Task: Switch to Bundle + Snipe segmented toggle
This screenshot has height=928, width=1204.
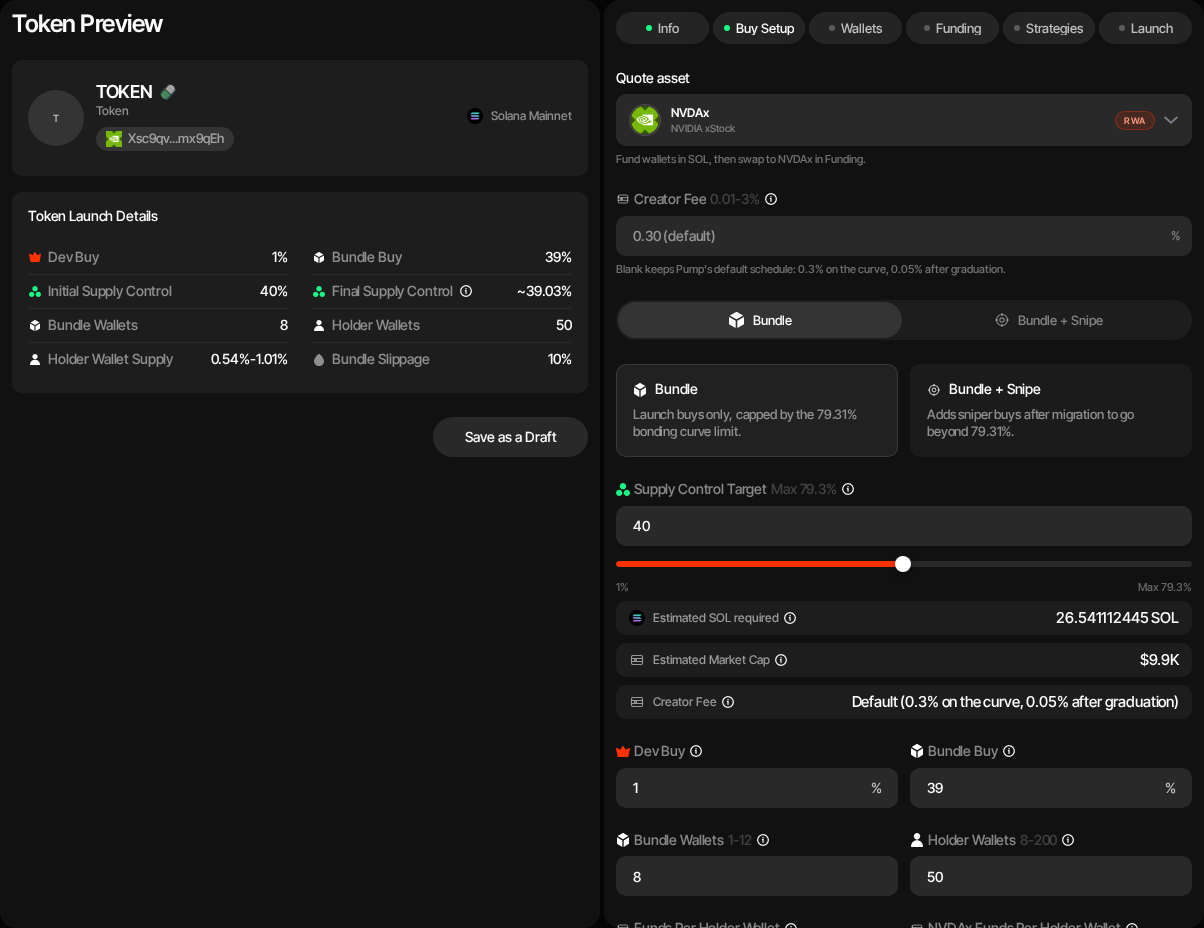Action: [x=1048, y=320]
